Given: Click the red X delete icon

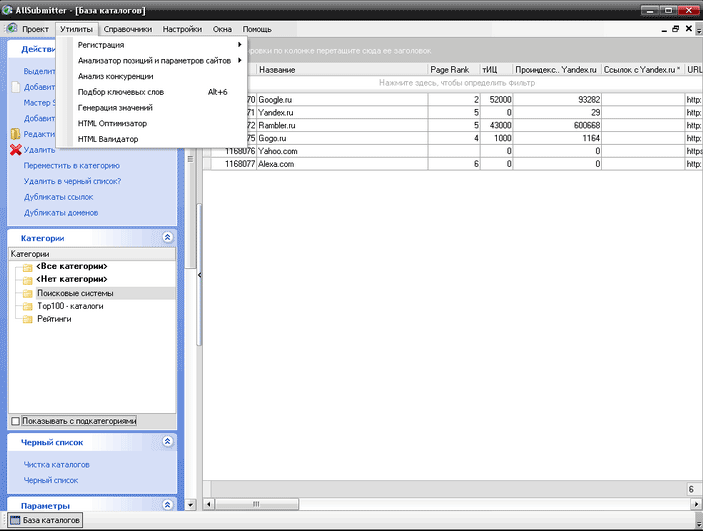Looking at the screenshot, I should pos(16,150).
